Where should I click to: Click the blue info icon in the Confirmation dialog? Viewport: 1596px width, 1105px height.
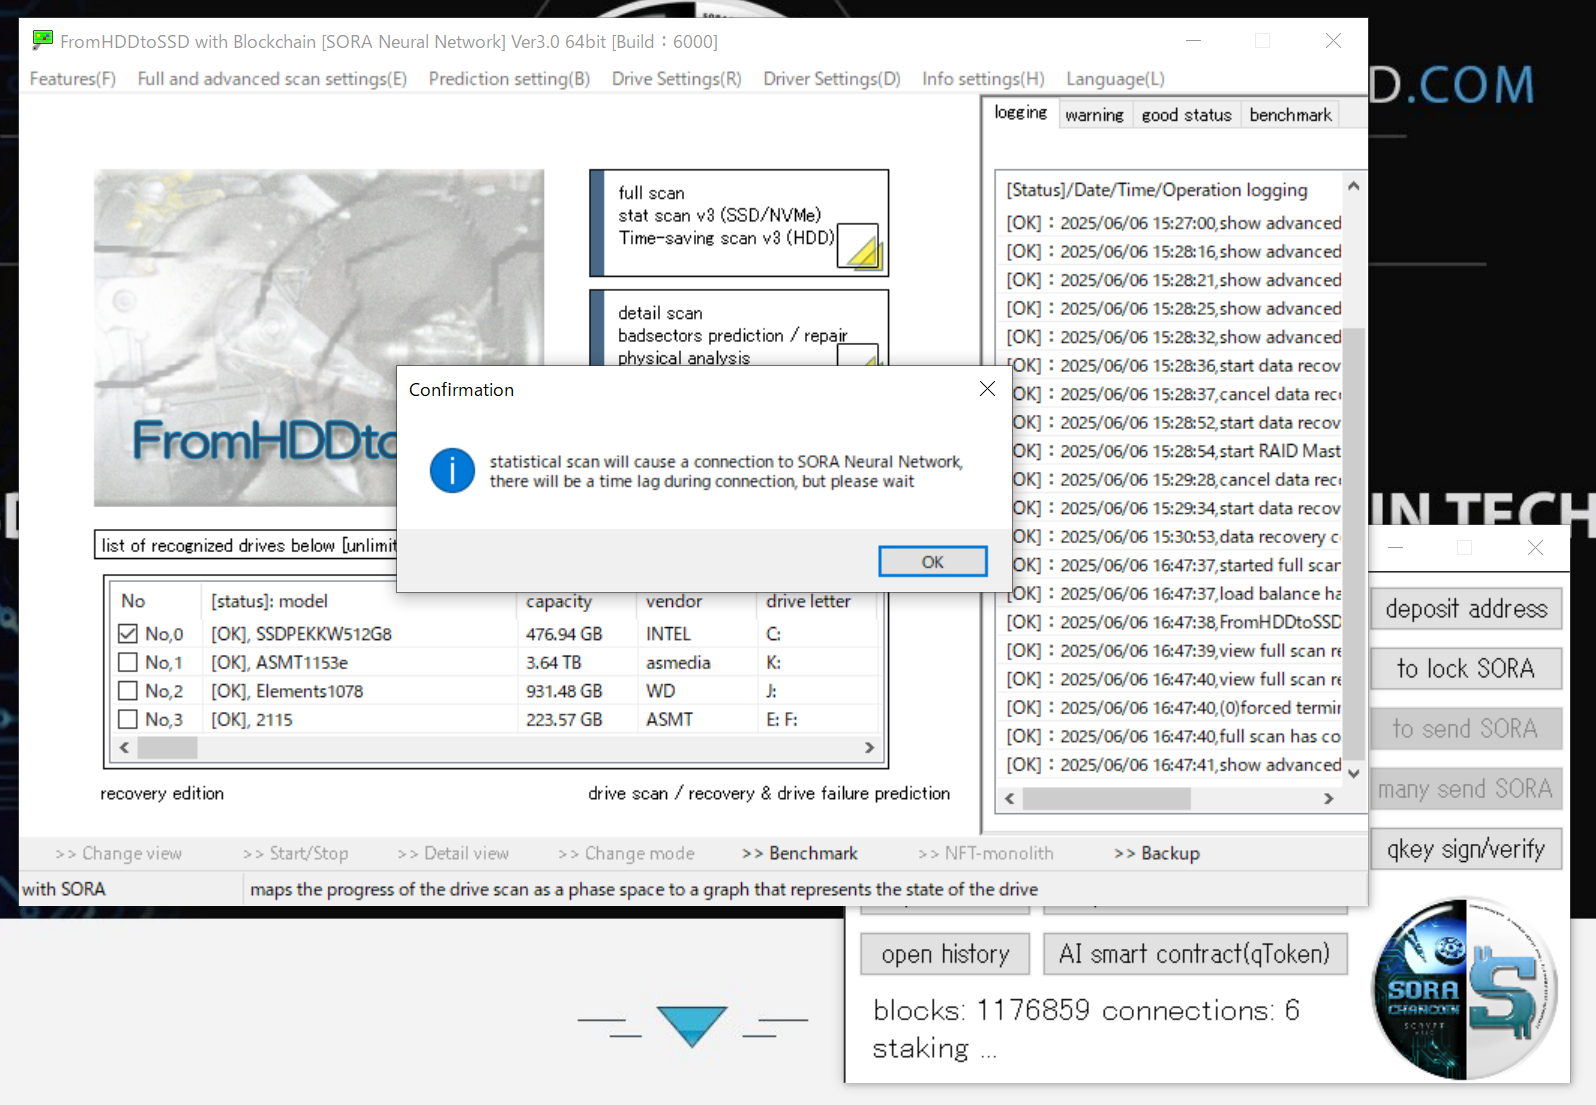click(x=452, y=471)
